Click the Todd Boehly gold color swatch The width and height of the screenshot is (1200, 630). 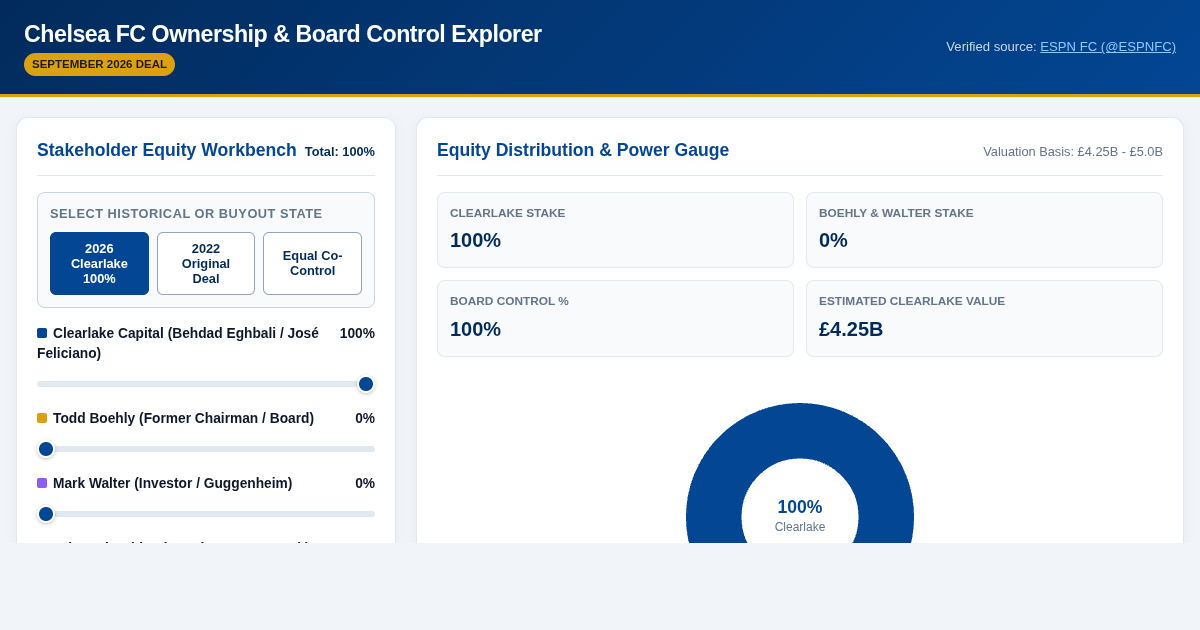(42, 418)
